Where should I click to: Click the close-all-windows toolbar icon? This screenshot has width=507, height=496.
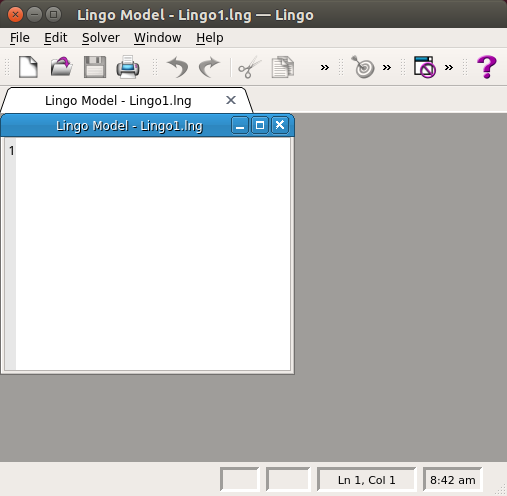(424, 67)
